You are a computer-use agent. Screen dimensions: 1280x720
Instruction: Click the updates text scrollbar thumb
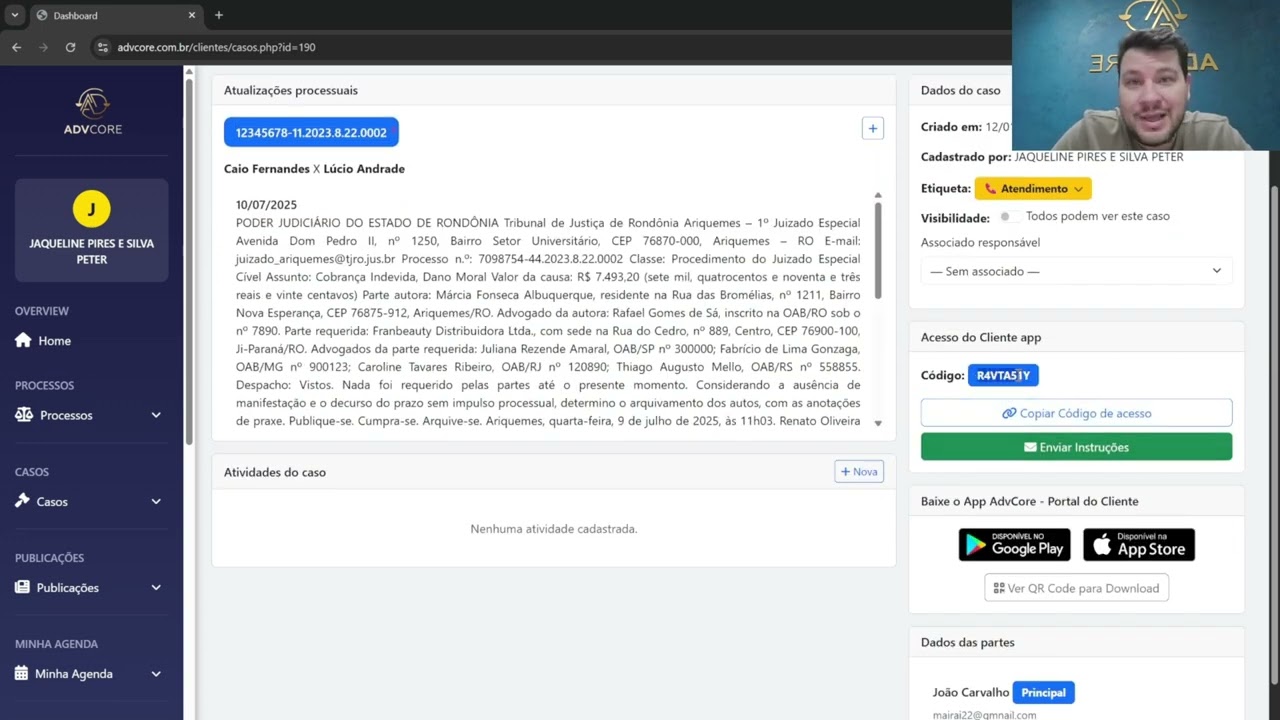tap(878, 250)
